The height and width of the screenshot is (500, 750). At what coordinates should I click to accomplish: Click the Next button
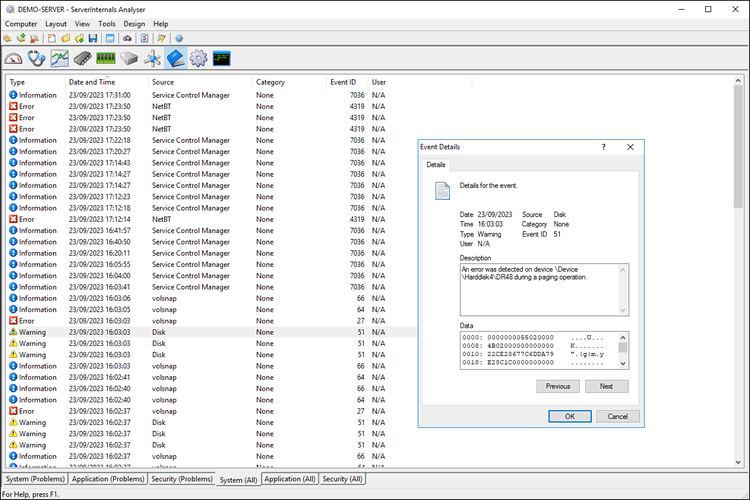(607, 386)
